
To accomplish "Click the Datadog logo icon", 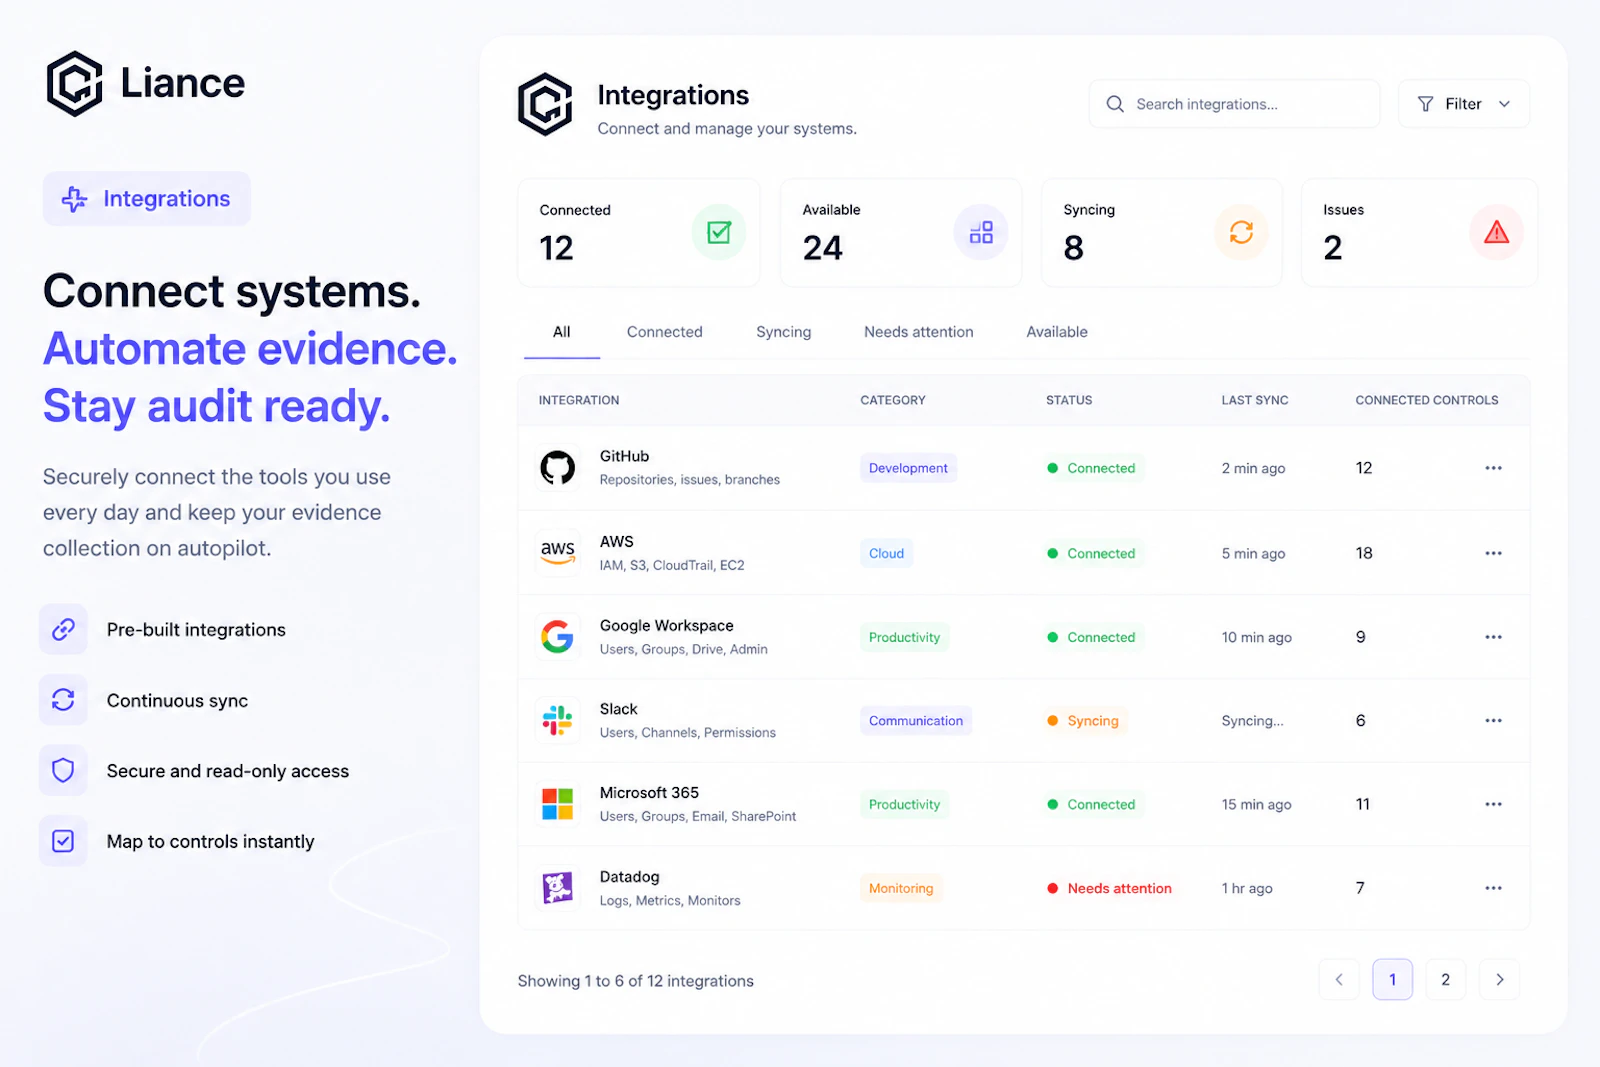I will pos(558,887).
